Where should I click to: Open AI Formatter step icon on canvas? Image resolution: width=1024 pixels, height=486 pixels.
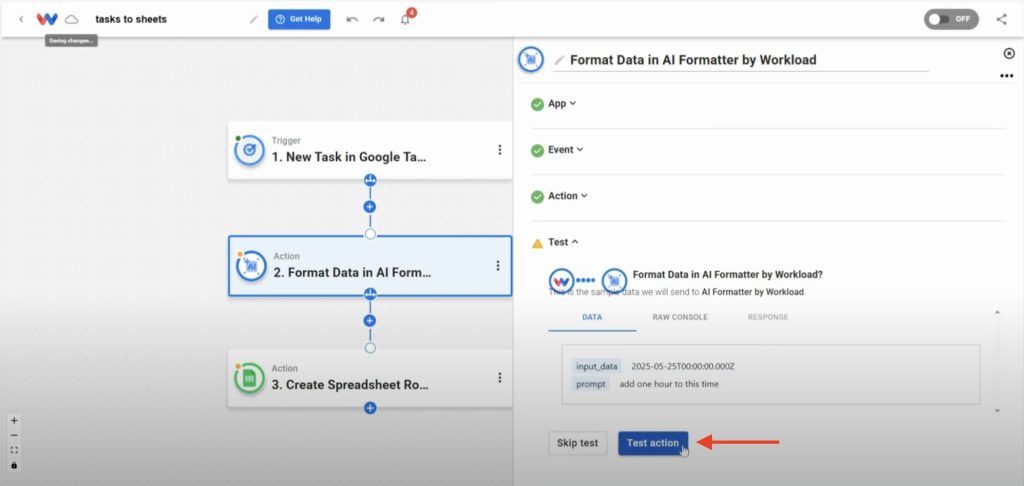pos(251,267)
